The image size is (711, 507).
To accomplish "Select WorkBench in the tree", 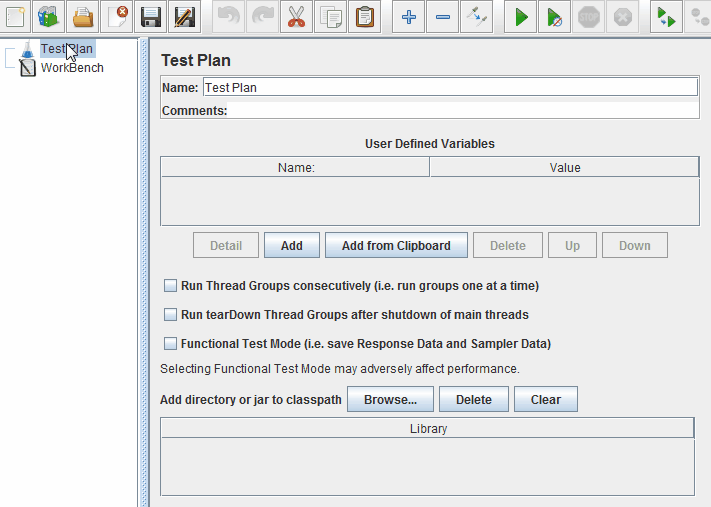I will click(x=71, y=68).
